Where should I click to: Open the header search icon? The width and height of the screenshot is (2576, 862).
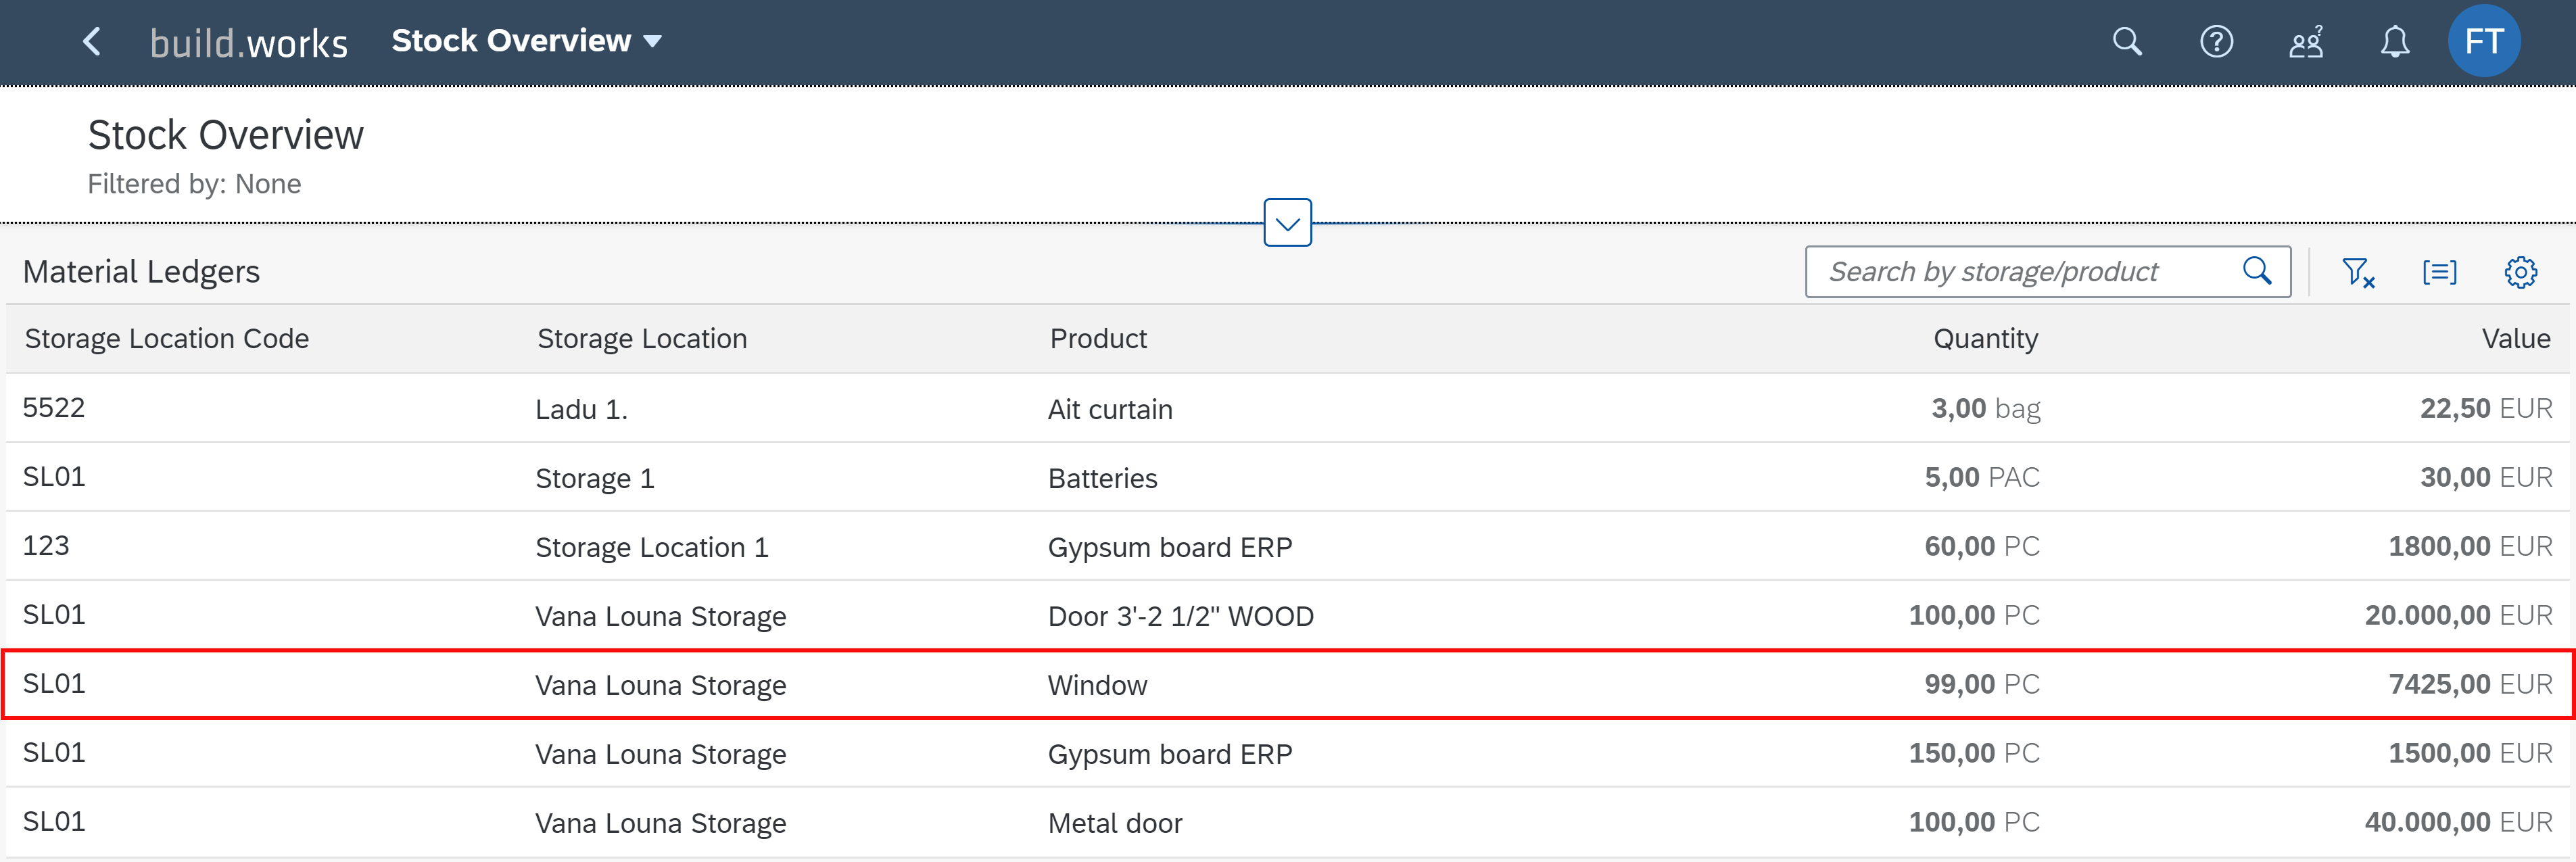pos(2127,42)
